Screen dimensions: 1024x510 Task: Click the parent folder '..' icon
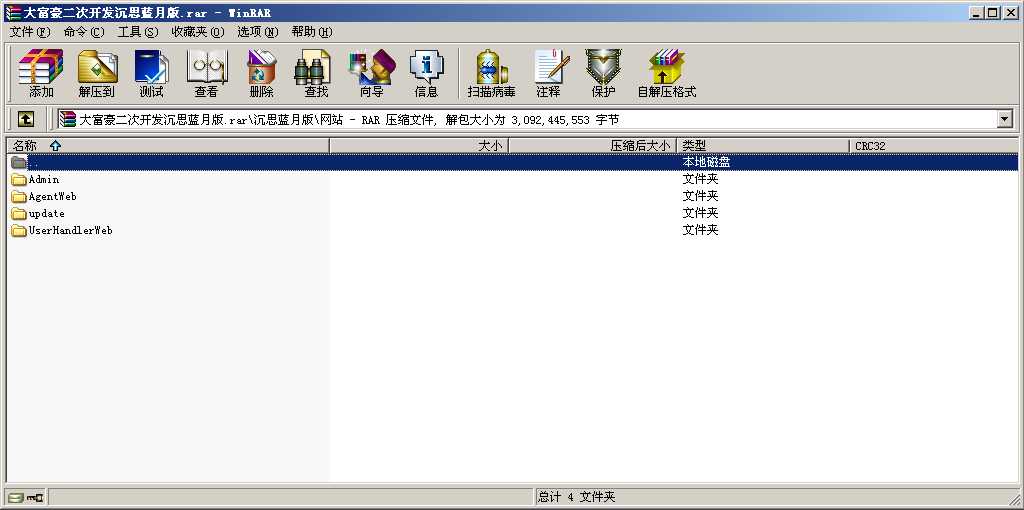[x=18, y=162]
